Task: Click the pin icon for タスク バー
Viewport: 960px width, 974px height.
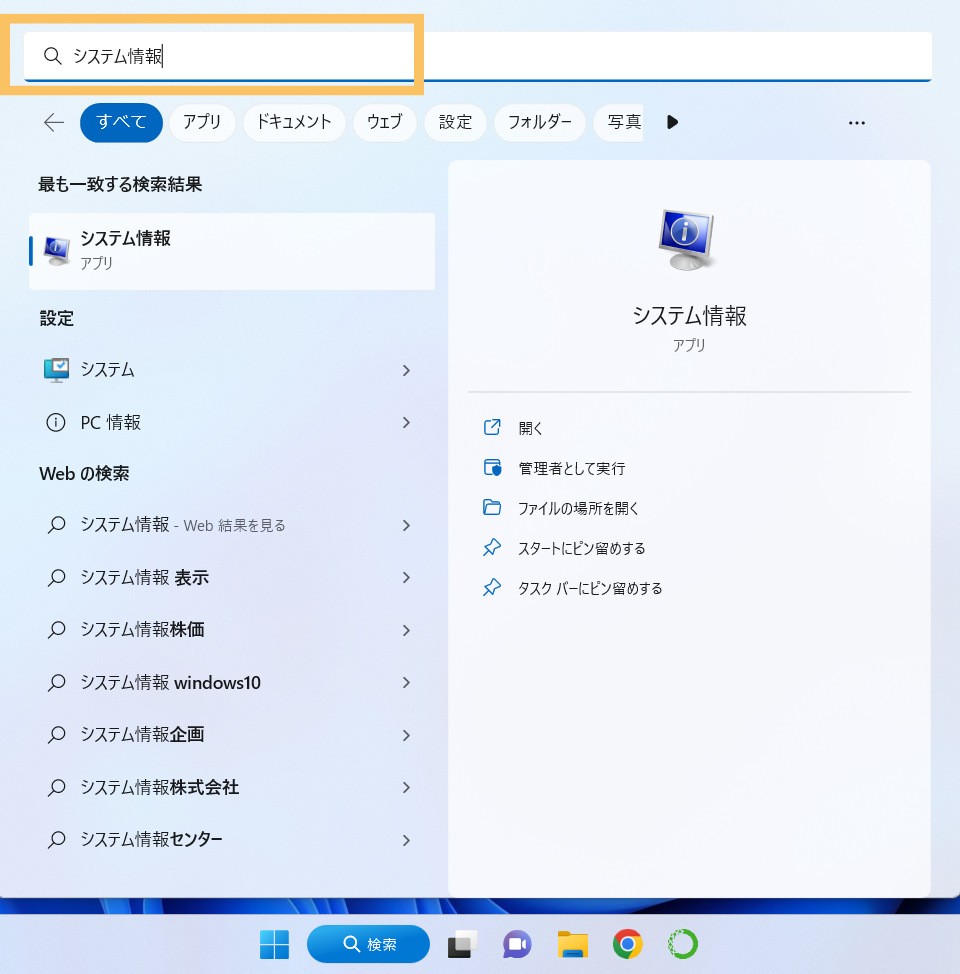Action: [492, 587]
